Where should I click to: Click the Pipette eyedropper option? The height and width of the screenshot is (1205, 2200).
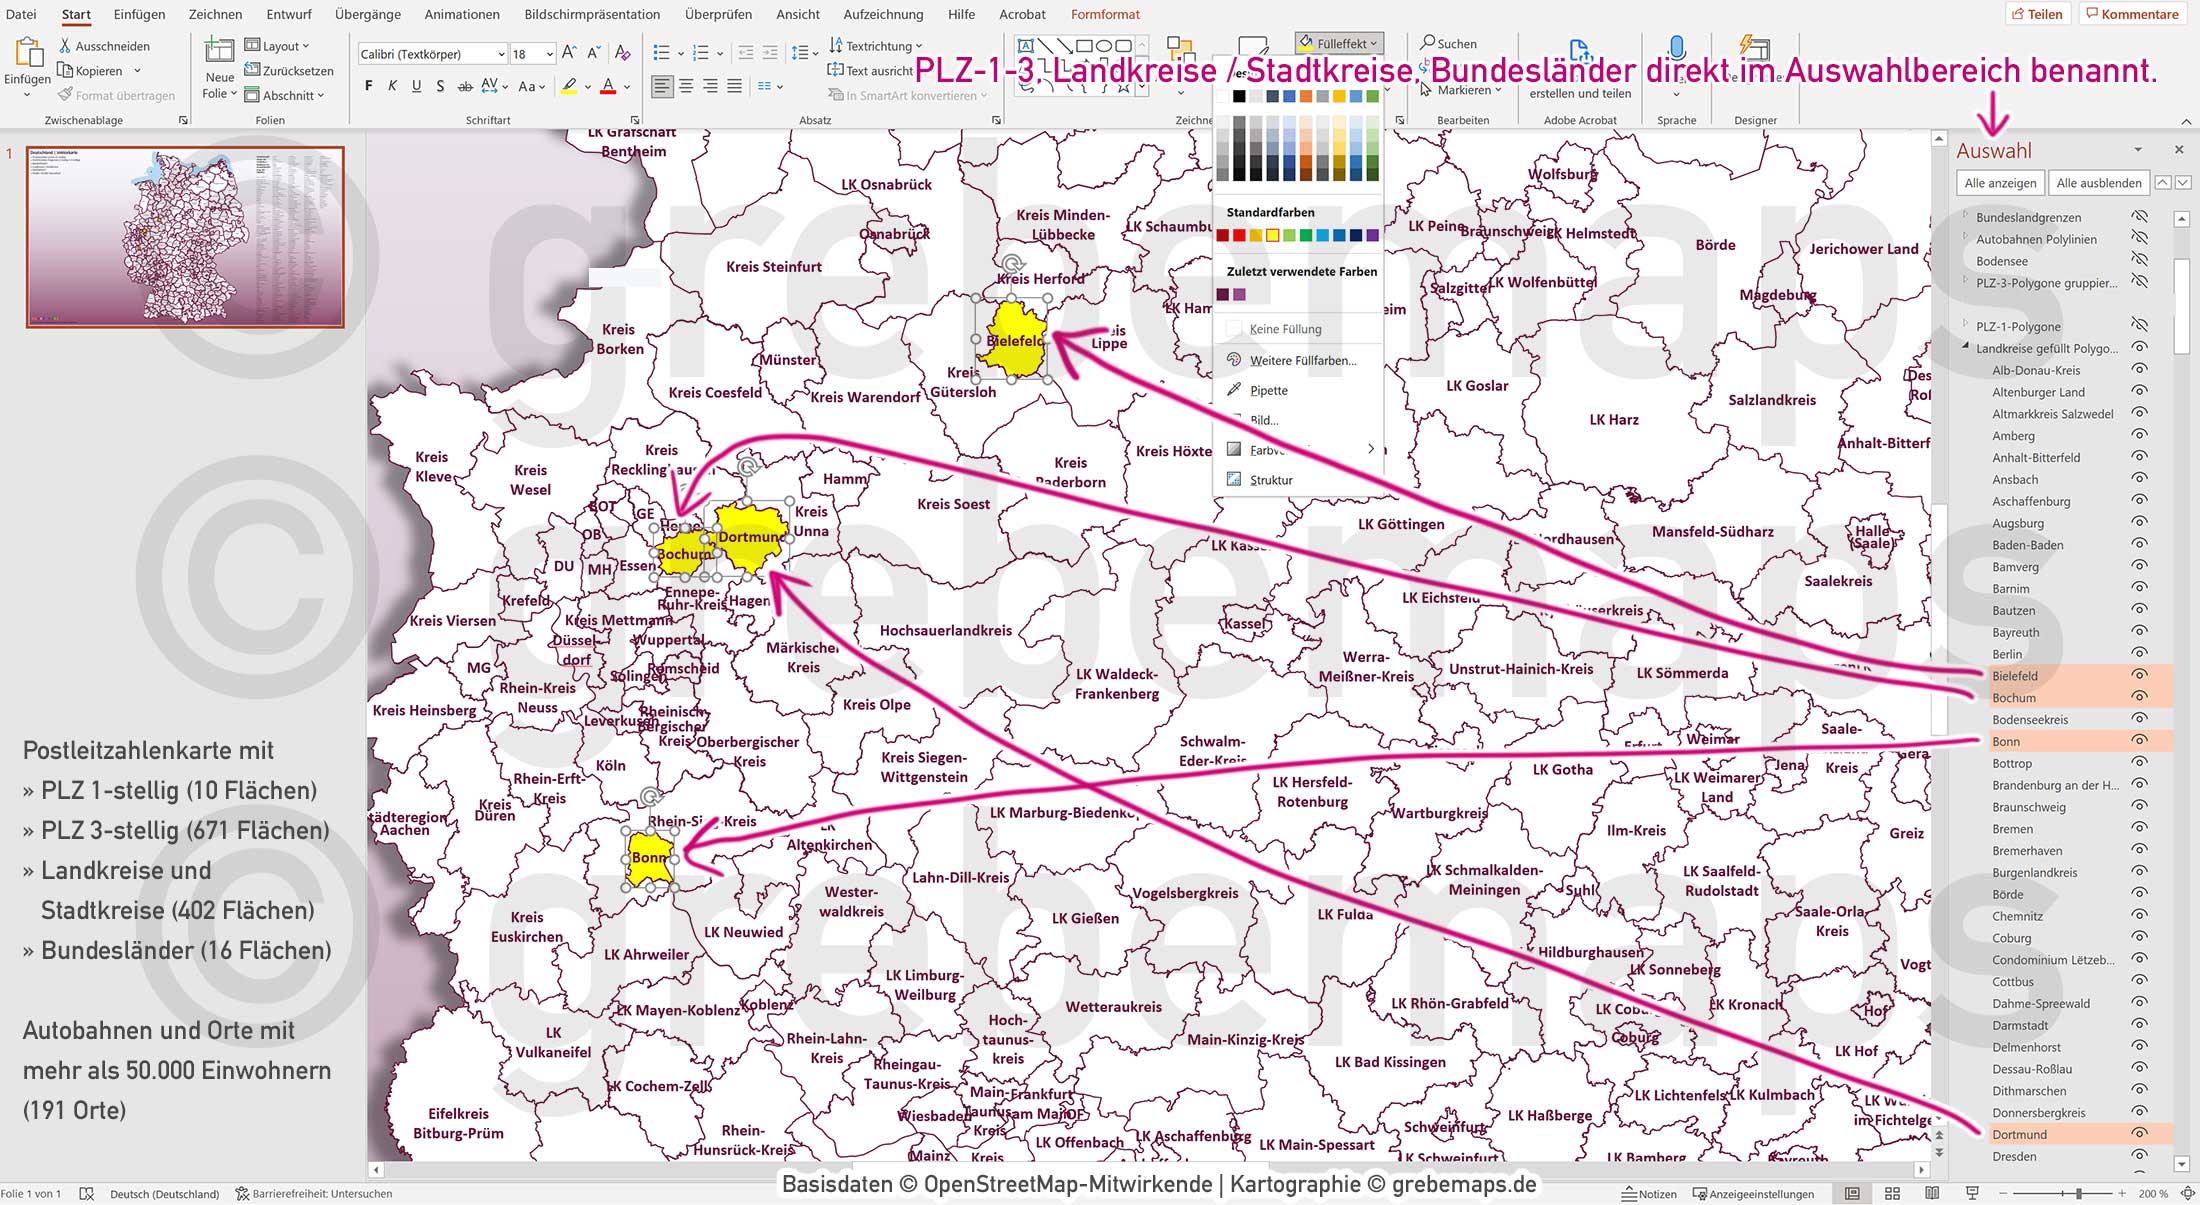(x=1268, y=390)
